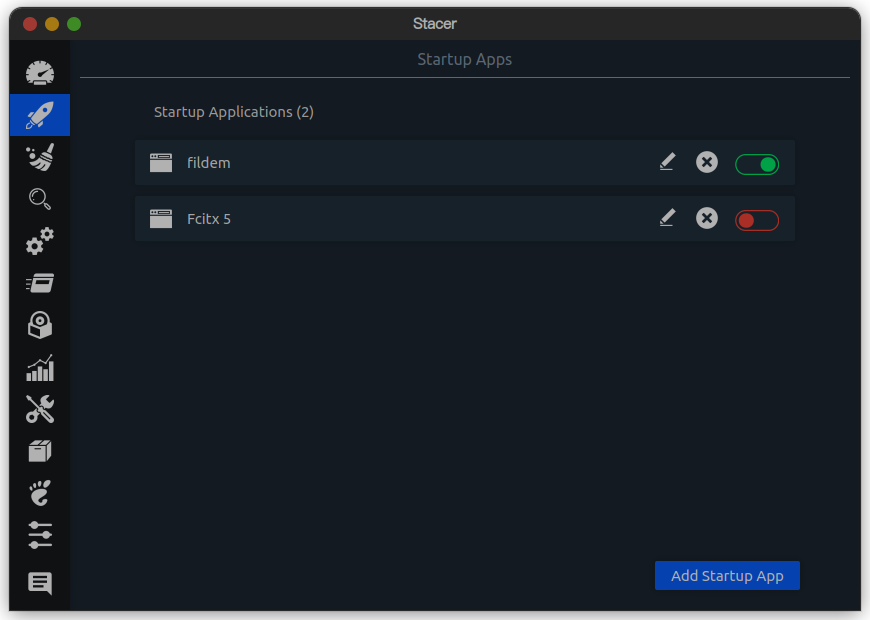Screen dimensions: 870x620
Task: Edit the fildem startup entry
Action: (667, 162)
